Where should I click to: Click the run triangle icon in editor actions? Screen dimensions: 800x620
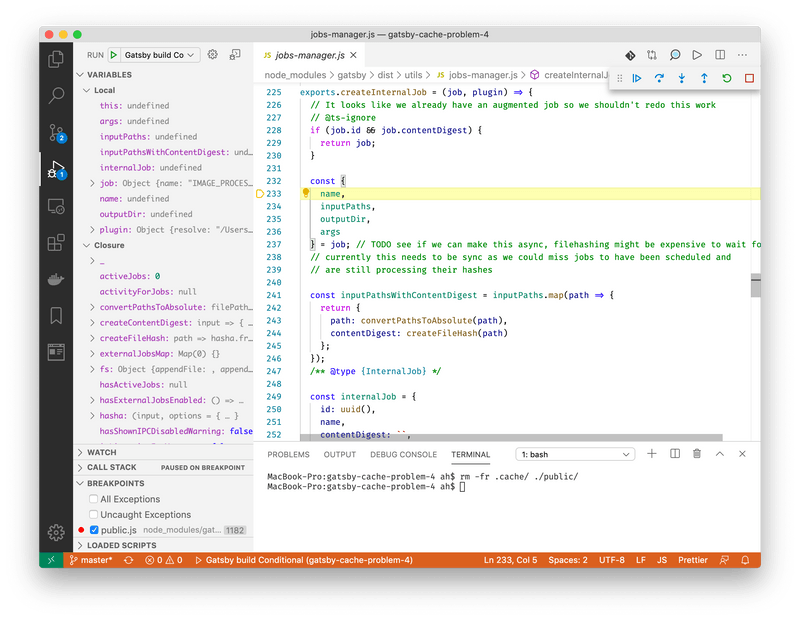pos(697,55)
